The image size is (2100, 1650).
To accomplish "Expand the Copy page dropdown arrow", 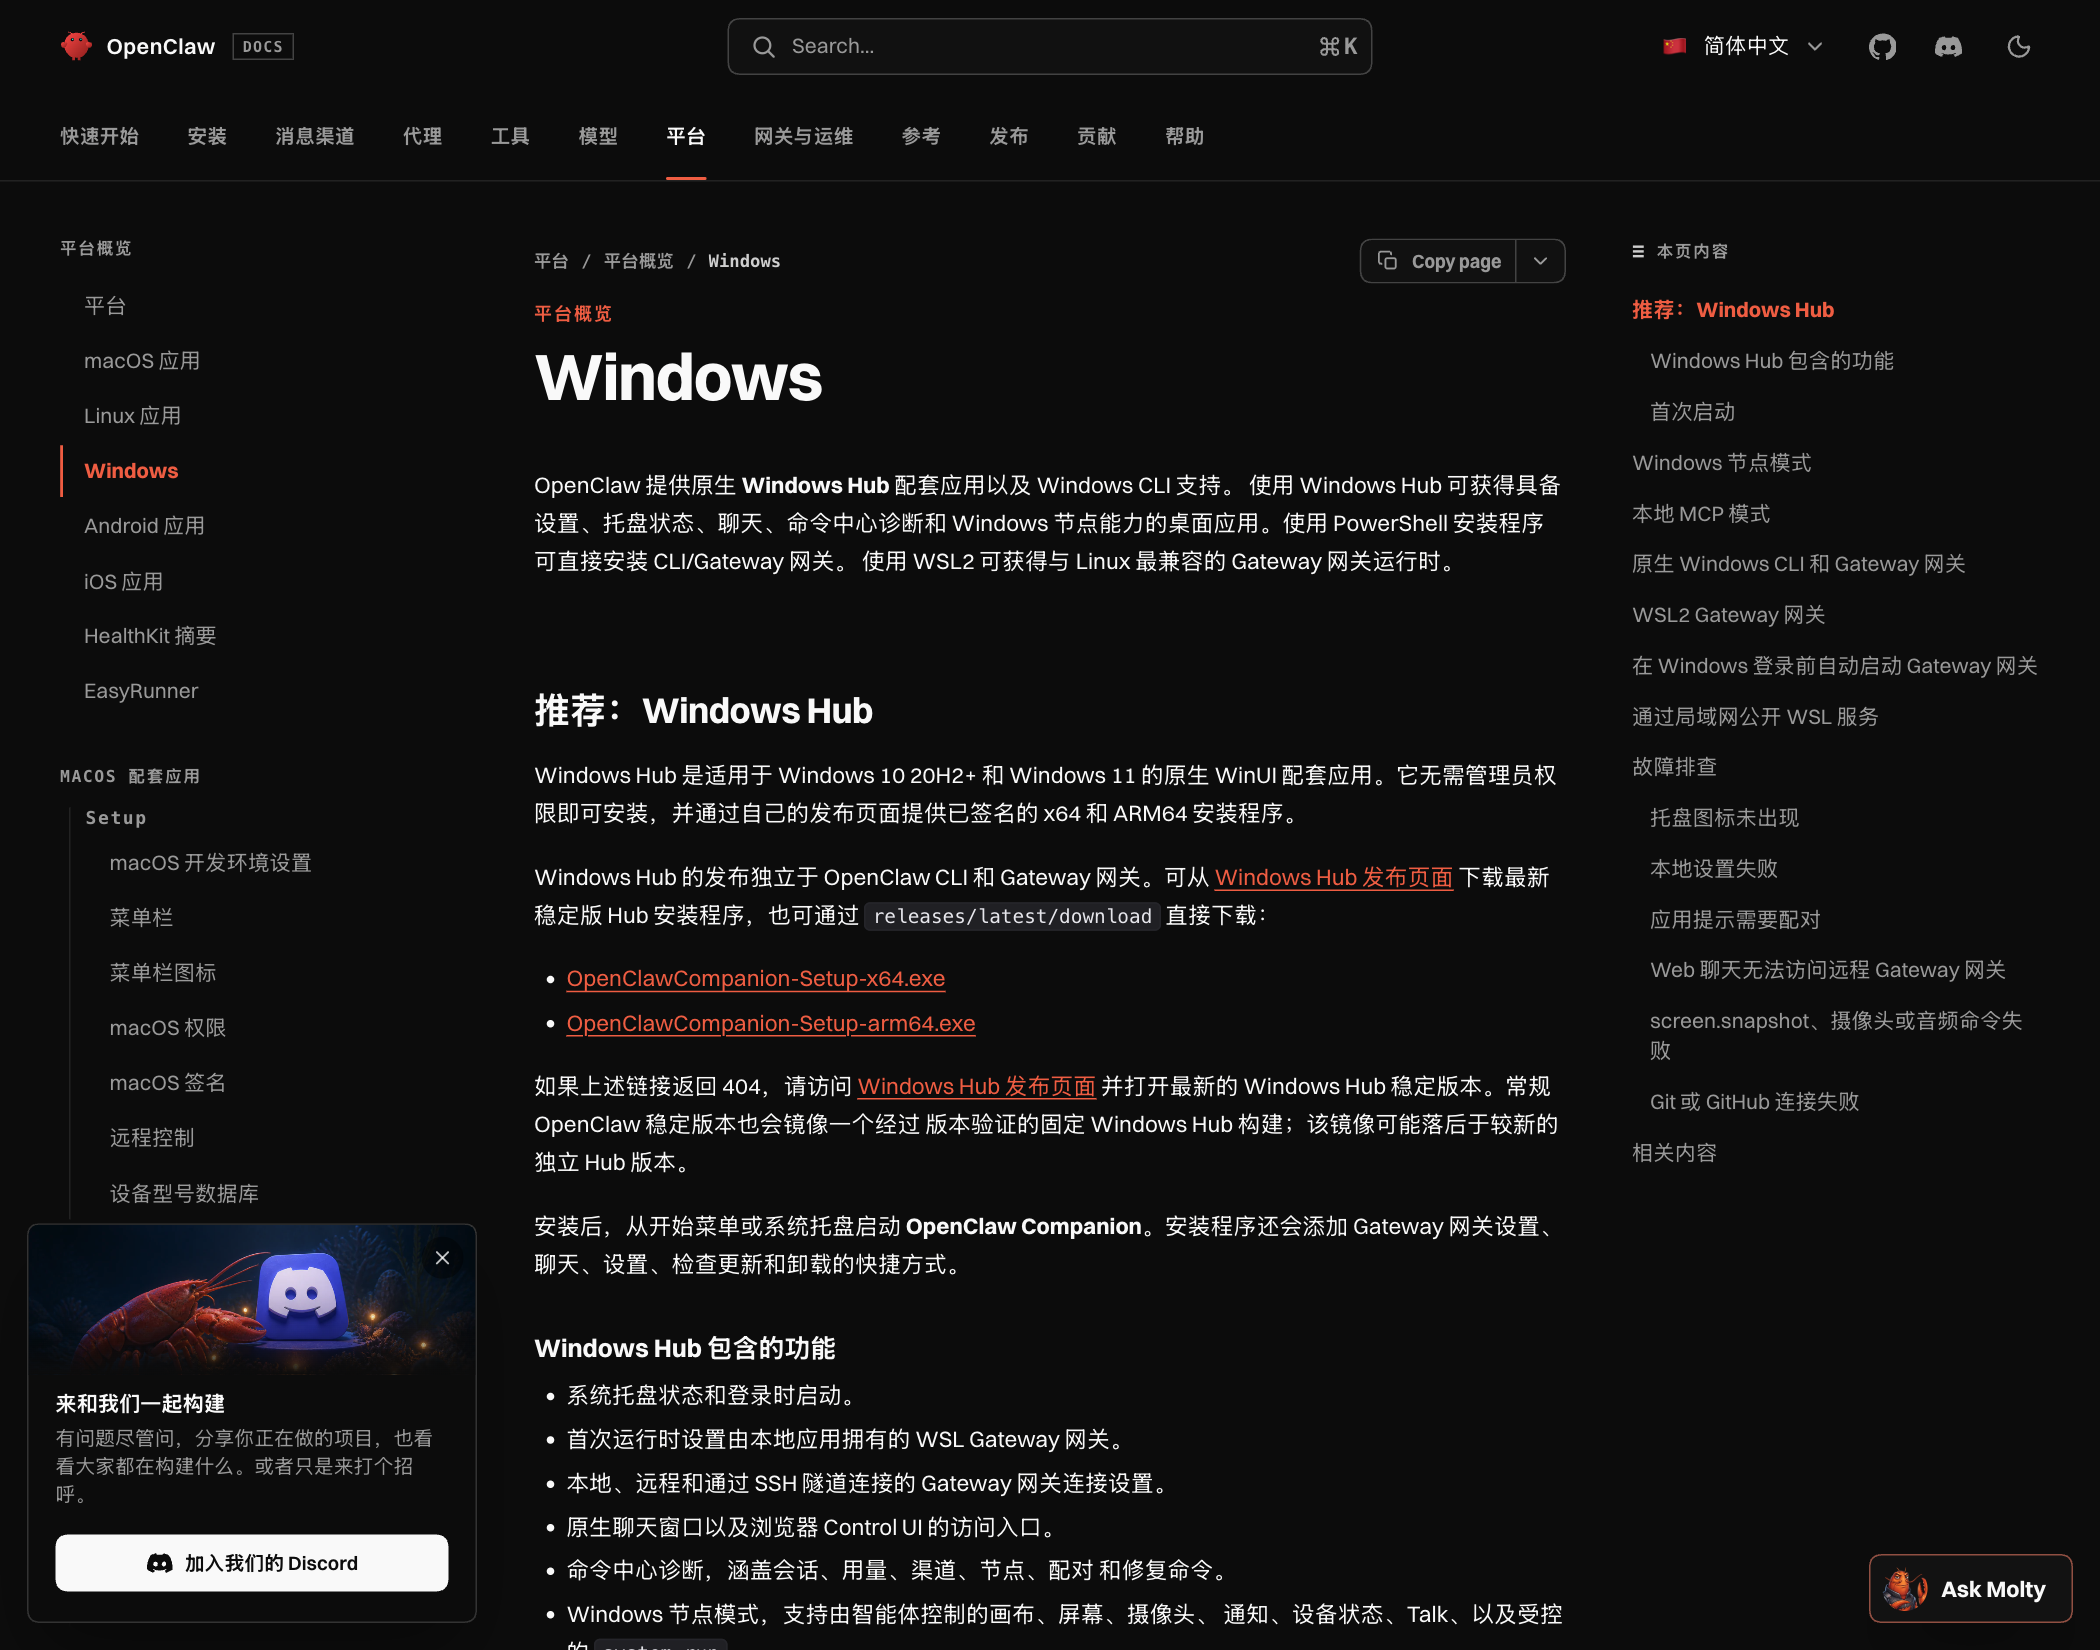I will [x=1540, y=261].
